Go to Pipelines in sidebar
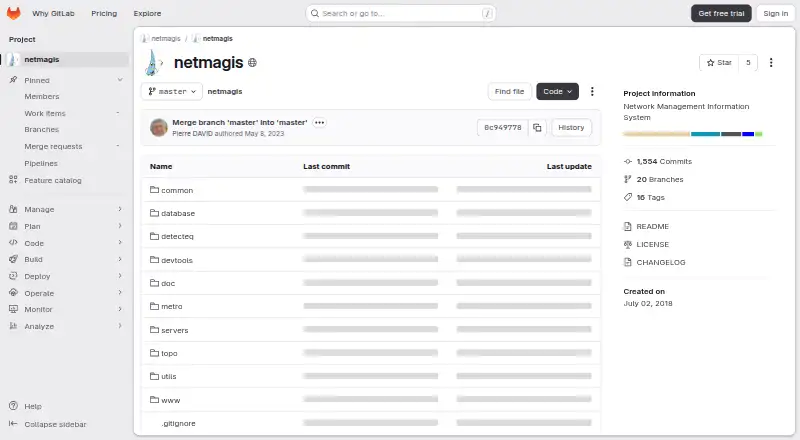This screenshot has height=440, width=800. 41,163
